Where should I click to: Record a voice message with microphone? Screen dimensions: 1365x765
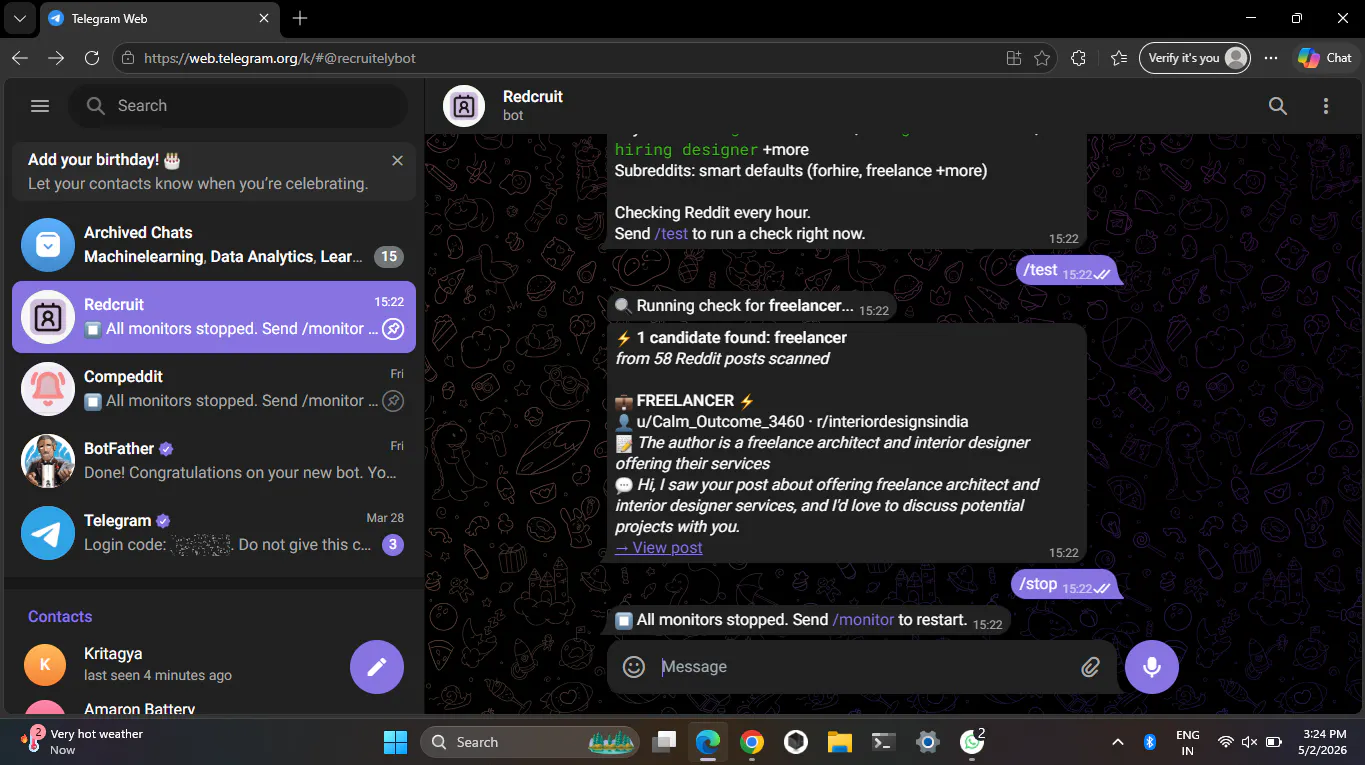pos(1152,667)
